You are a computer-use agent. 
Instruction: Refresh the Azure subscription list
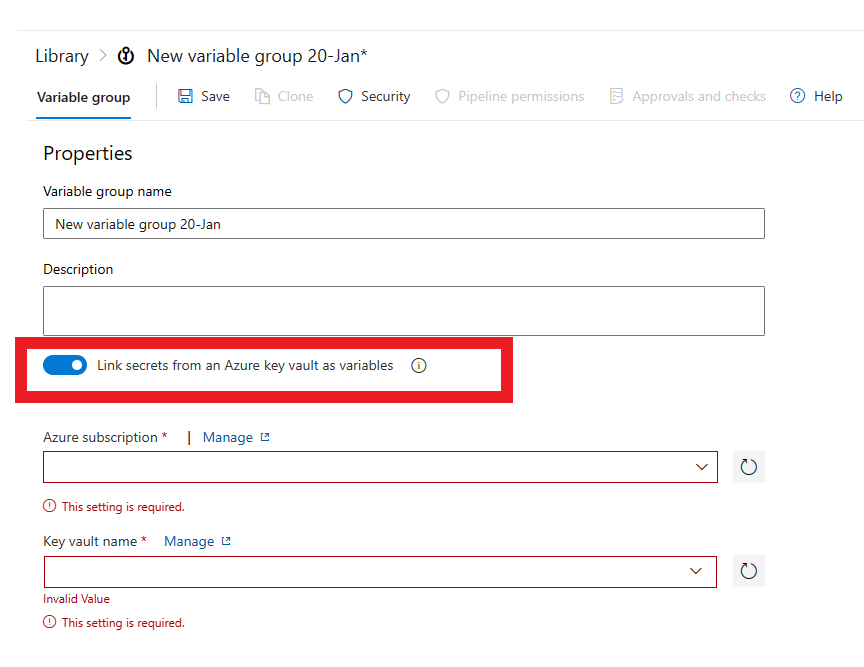pos(749,467)
